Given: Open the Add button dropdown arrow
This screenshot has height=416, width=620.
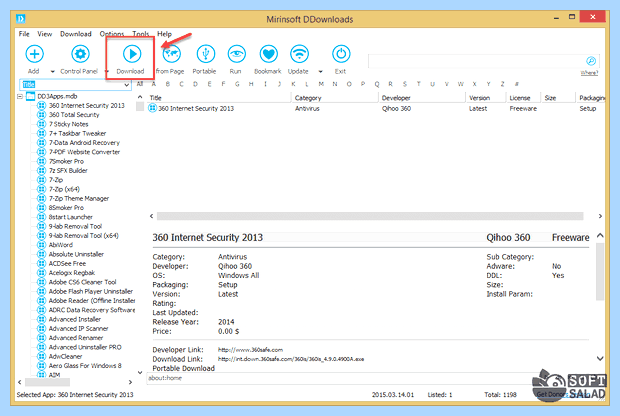Looking at the screenshot, I should coord(53,72).
